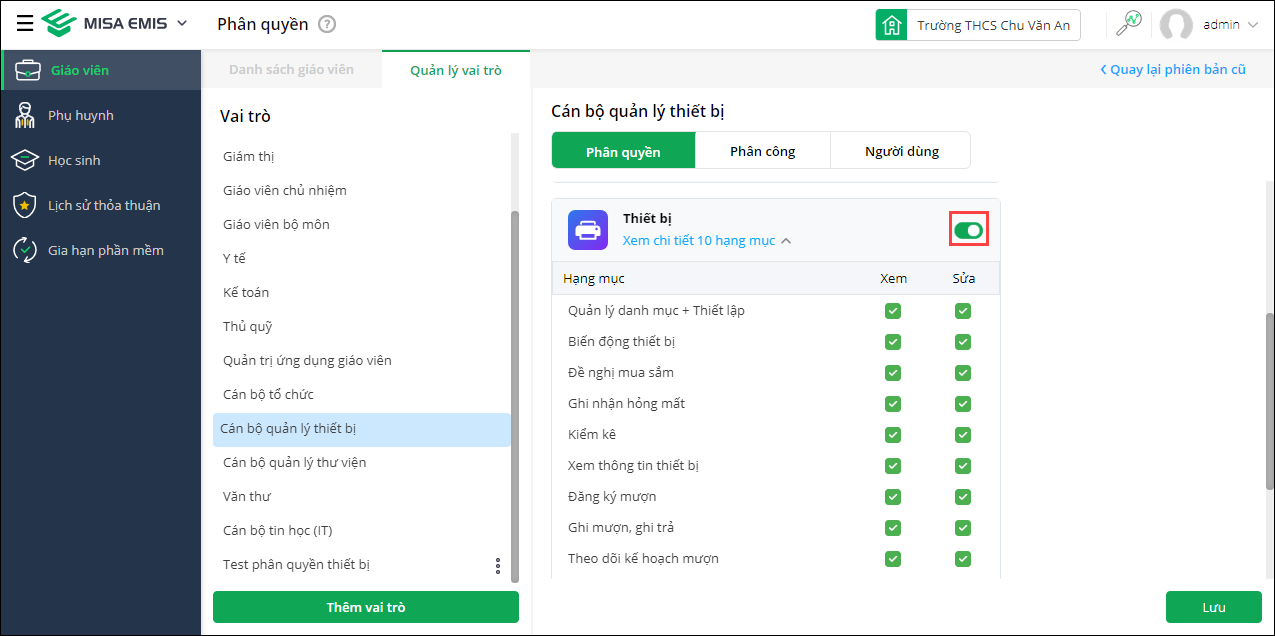Expand the admin account dropdown

(1253, 25)
